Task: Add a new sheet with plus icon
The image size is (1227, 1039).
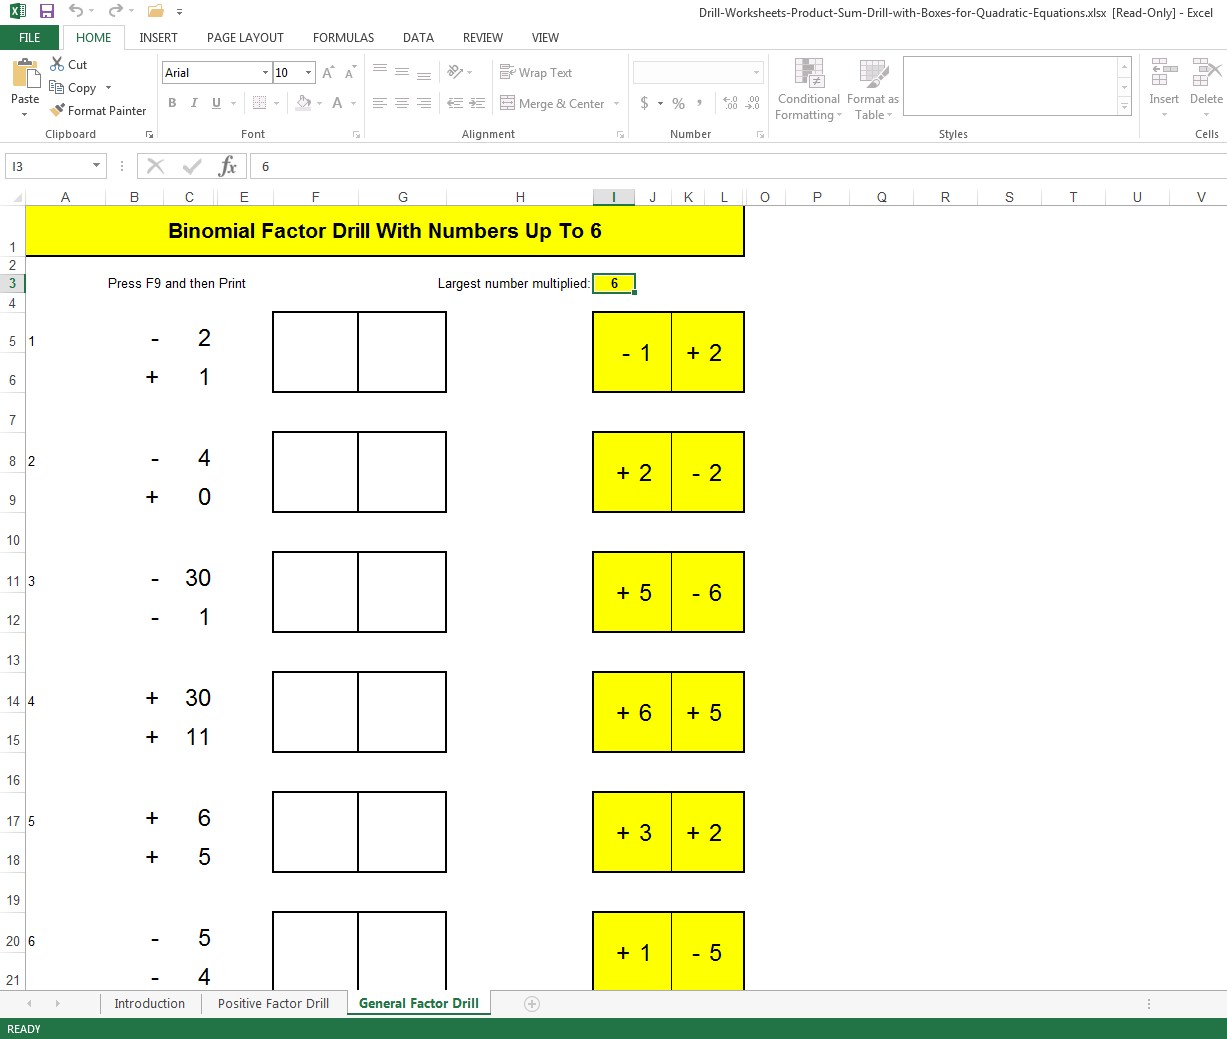Action: click(532, 1004)
